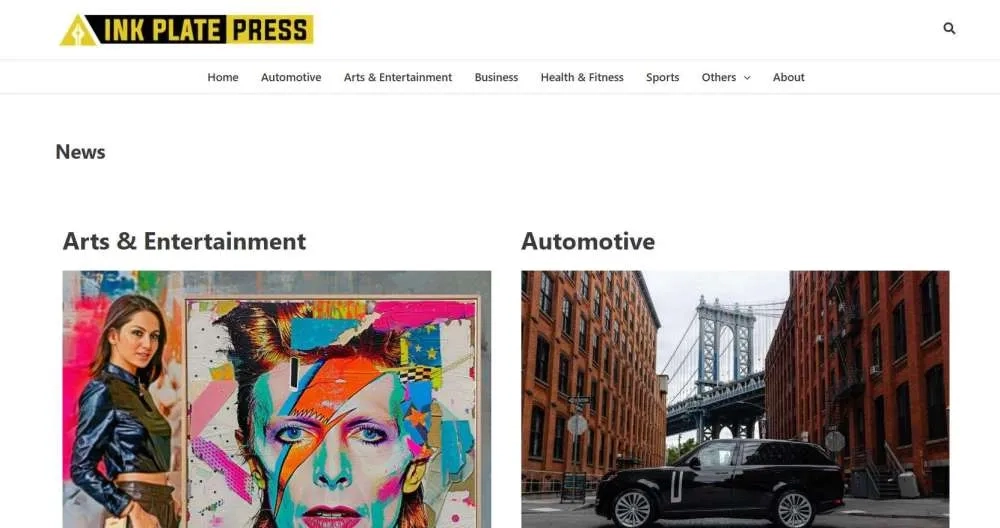Viewport: 1000px width, 528px height.
Task: Go to the Home menu item
Action: [x=223, y=77]
